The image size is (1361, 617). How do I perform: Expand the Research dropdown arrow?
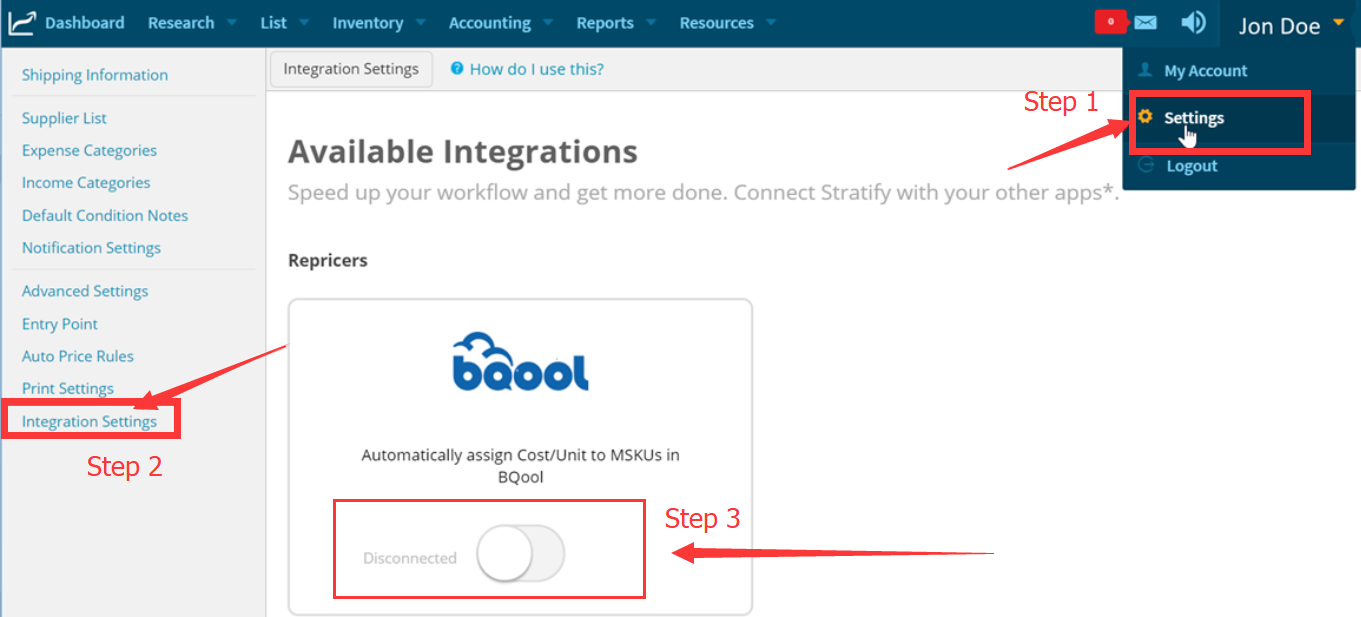click(231, 23)
